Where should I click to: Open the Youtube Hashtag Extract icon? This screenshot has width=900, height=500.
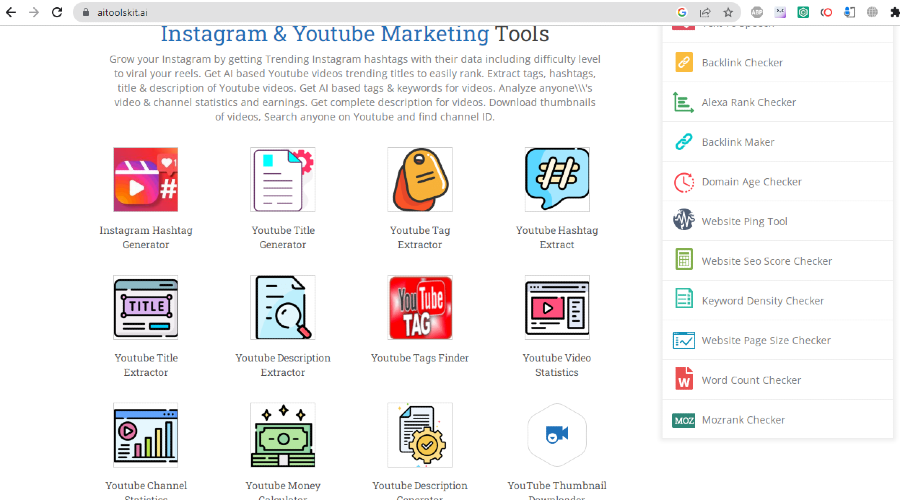tap(557, 180)
